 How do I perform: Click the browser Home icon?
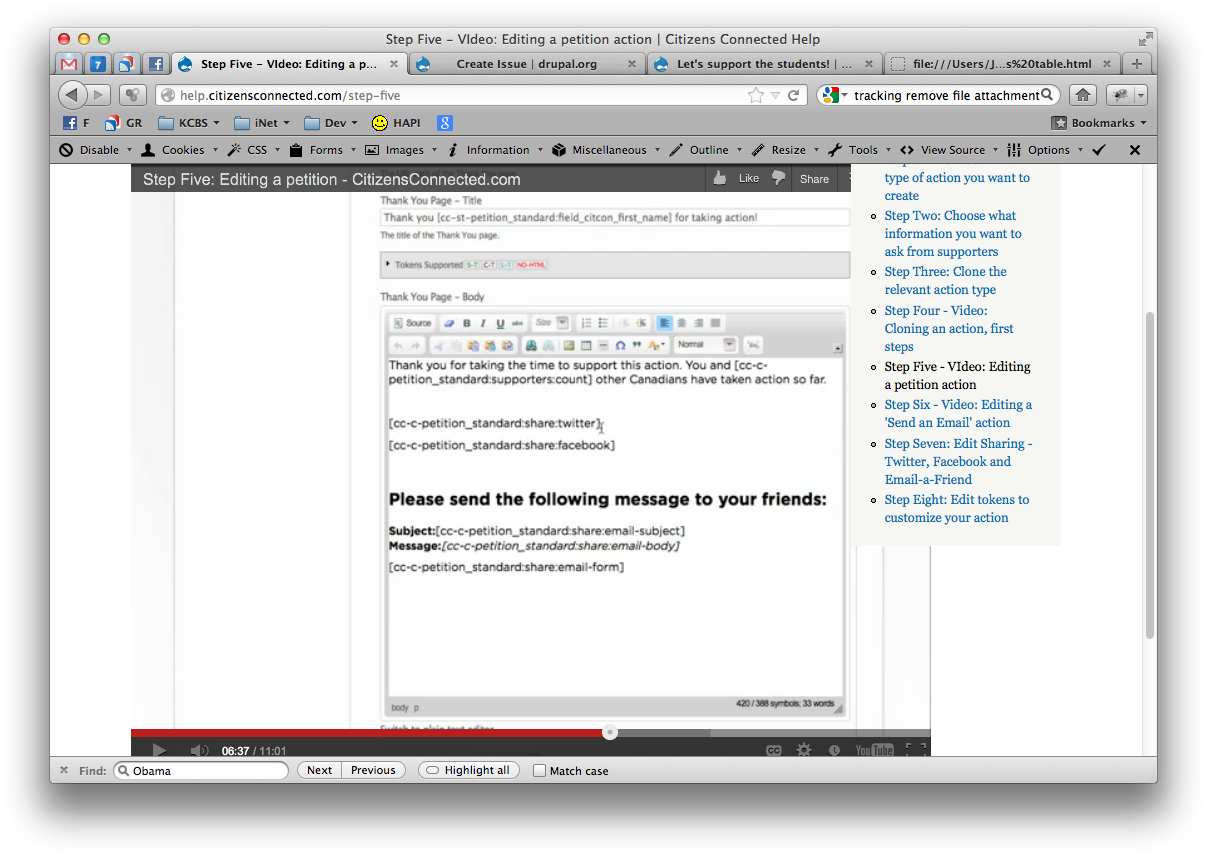pos(1081,95)
